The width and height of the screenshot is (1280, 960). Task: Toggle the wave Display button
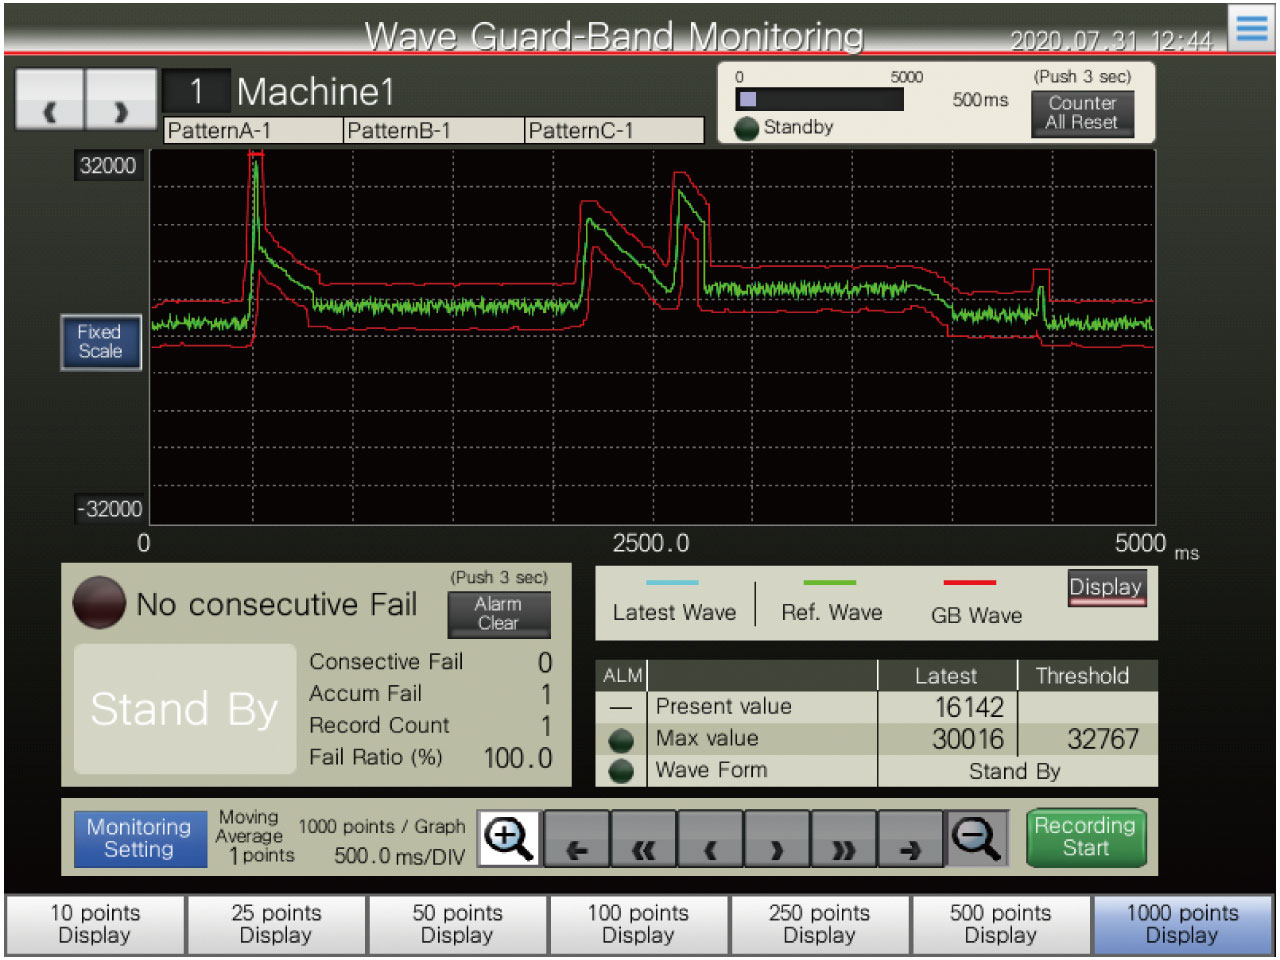point(1105,588)
